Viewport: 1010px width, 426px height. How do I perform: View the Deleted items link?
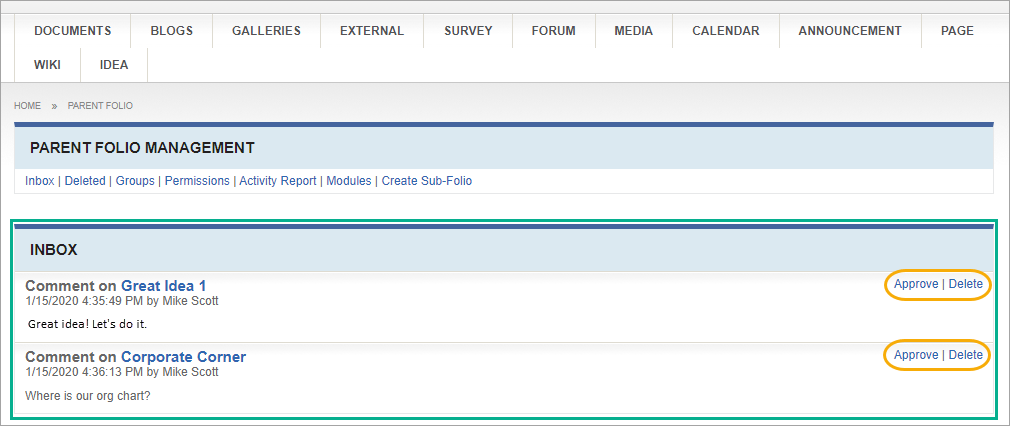click(85, 181)
